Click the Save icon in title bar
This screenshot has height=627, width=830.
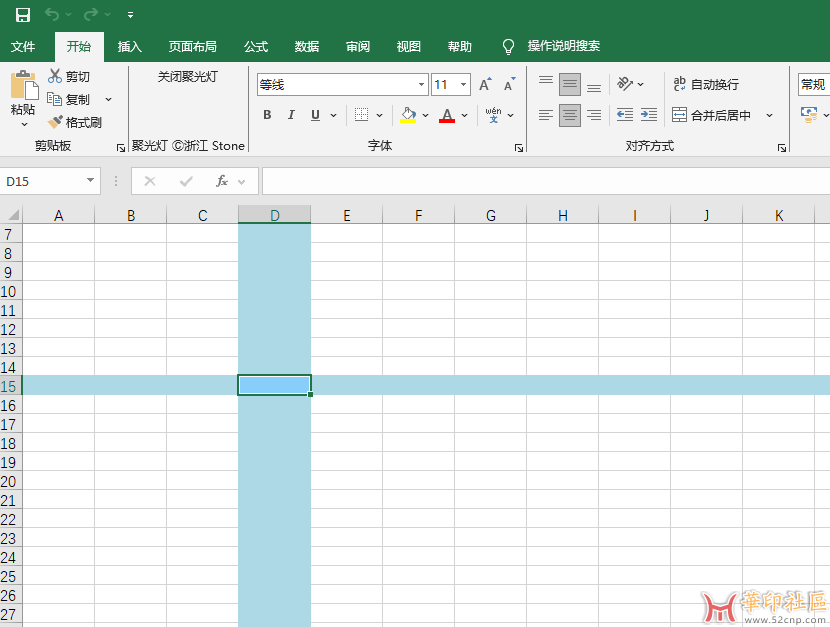click(23, 15)
